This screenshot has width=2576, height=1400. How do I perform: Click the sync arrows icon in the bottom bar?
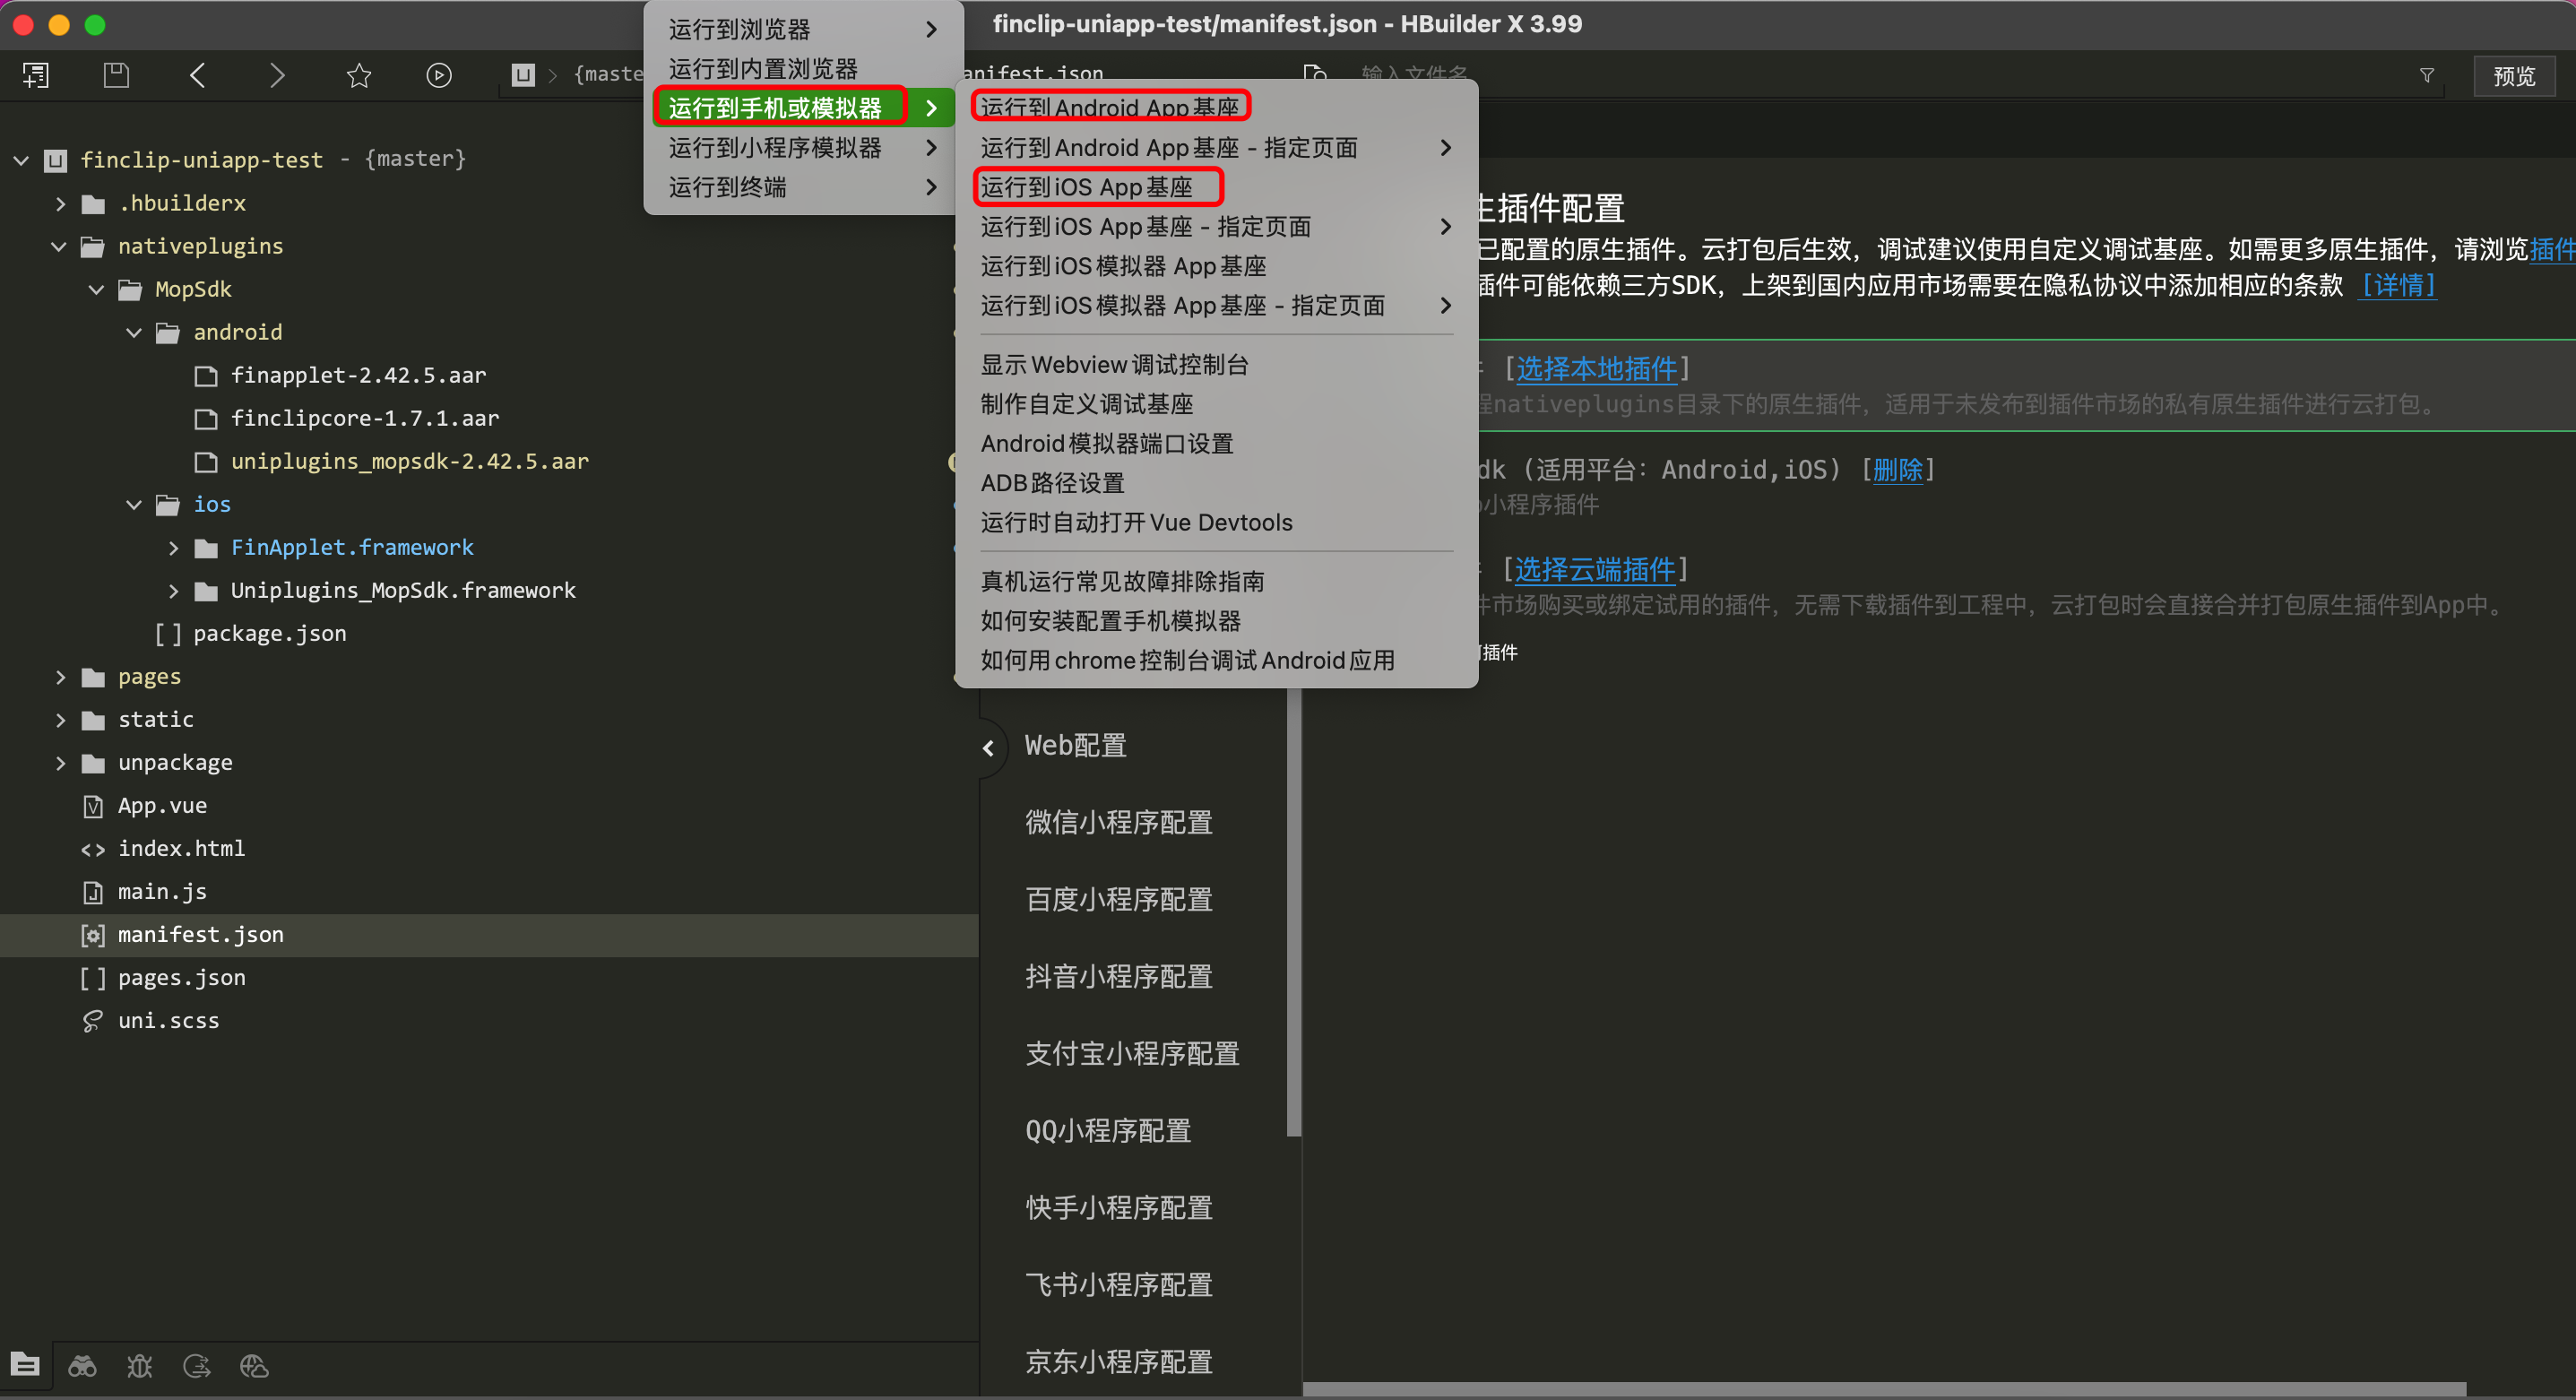coord(197,1365)
